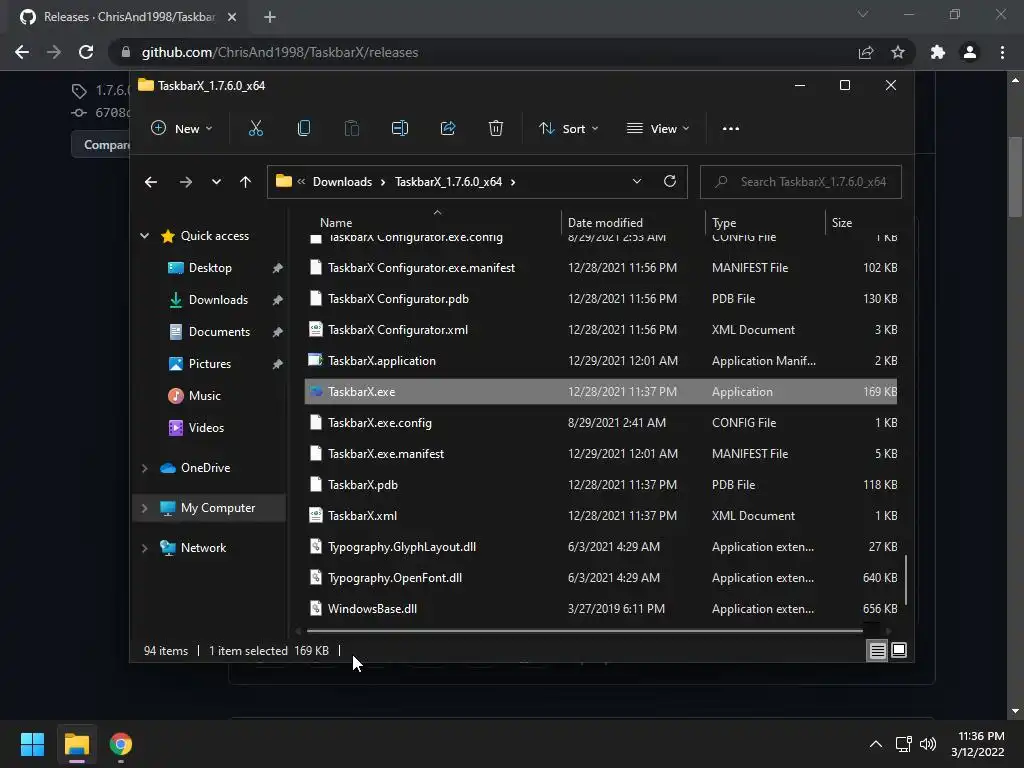Screen dimensions: 1024x768
Task: Switch to large thumbnails view icon in status bar
Action: tap(899, 650)
